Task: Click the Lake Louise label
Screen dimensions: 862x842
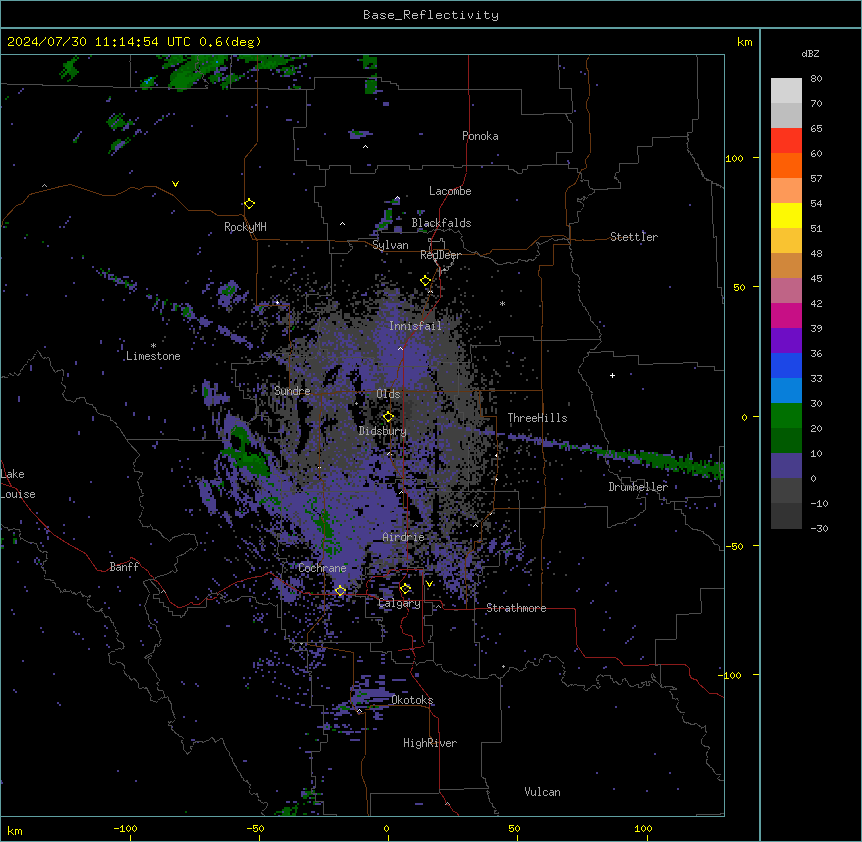Action: click(18, 484)
